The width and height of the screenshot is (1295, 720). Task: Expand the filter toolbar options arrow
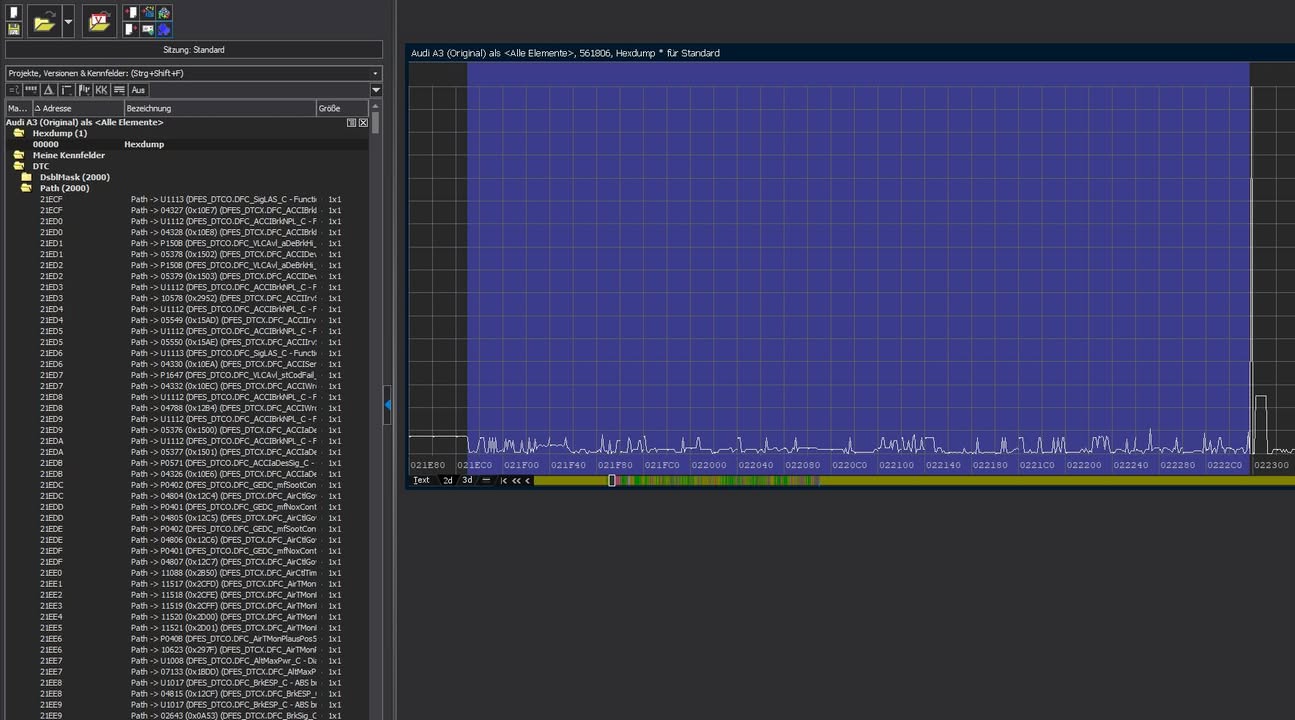coord(376,90)
